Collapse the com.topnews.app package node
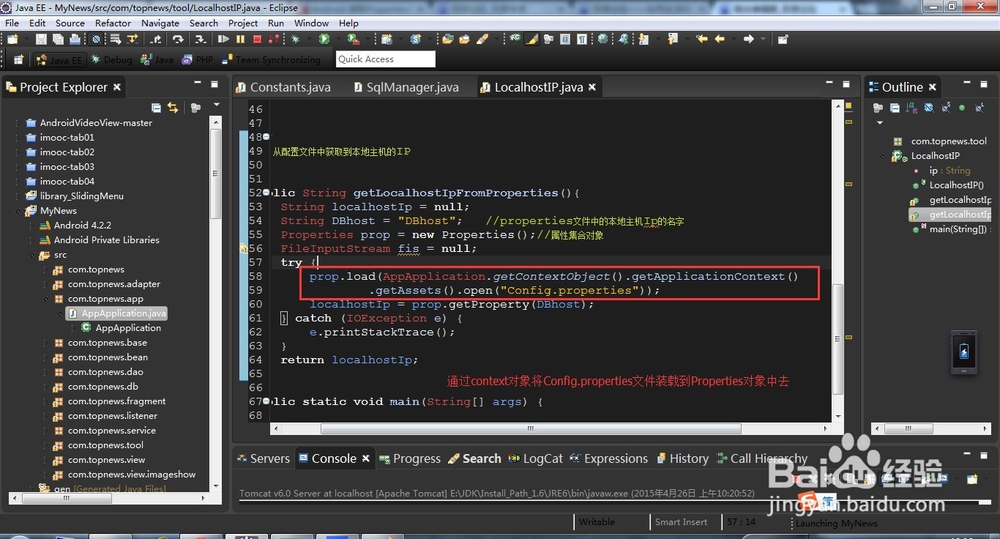 pos(46,299)
